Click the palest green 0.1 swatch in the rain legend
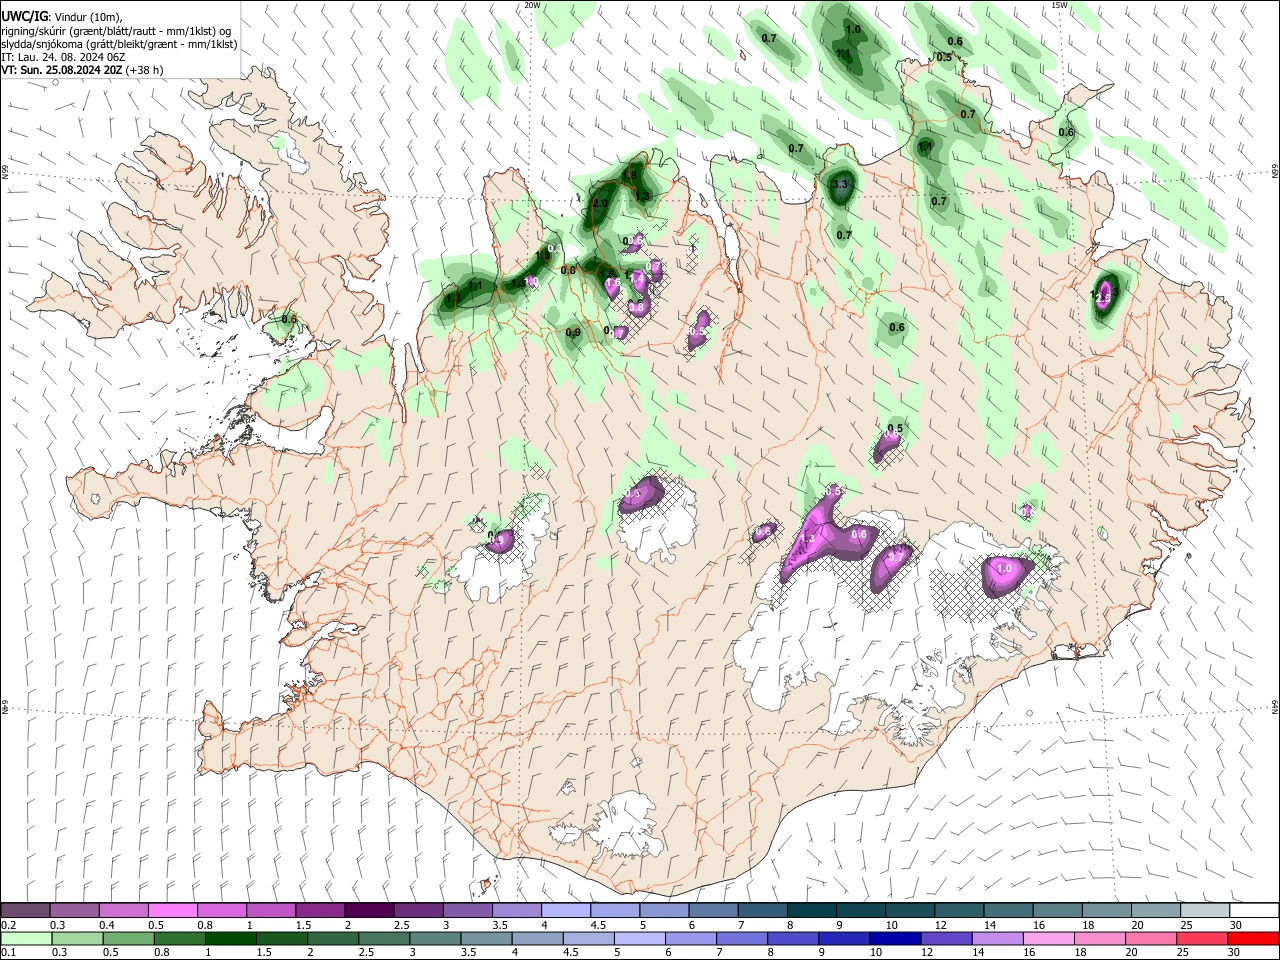The image size is (1280, 960). click(25, 938)
